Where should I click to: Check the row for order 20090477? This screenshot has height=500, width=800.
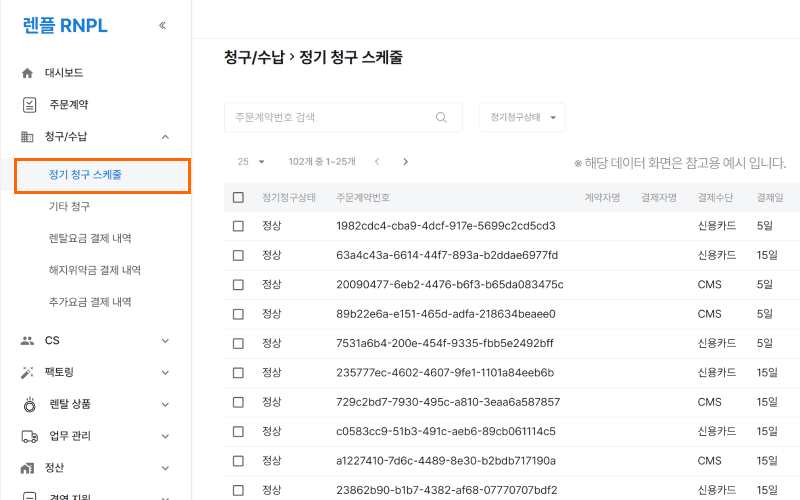238,285
